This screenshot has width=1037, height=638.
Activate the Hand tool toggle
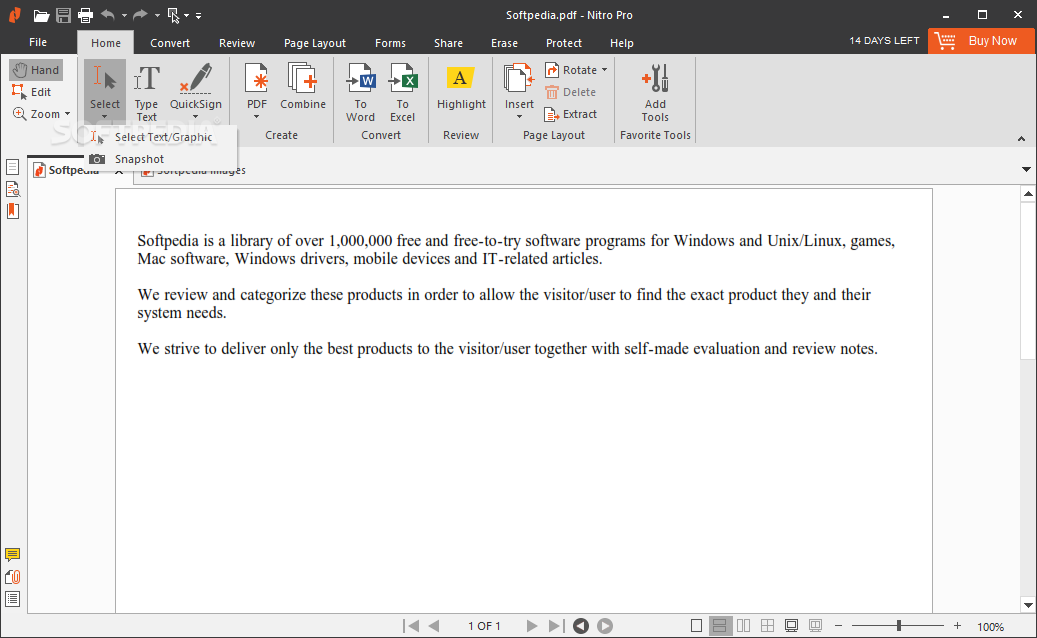(x=36, y=70)
